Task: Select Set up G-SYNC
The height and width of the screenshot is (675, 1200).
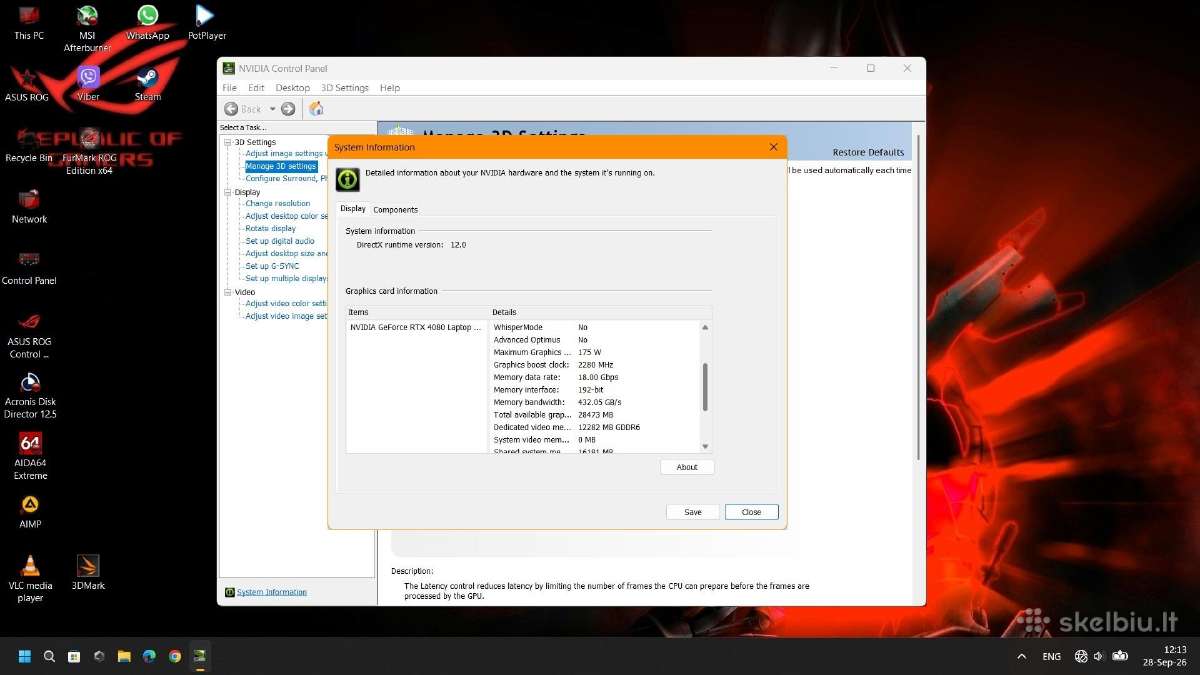Action: 272,266
